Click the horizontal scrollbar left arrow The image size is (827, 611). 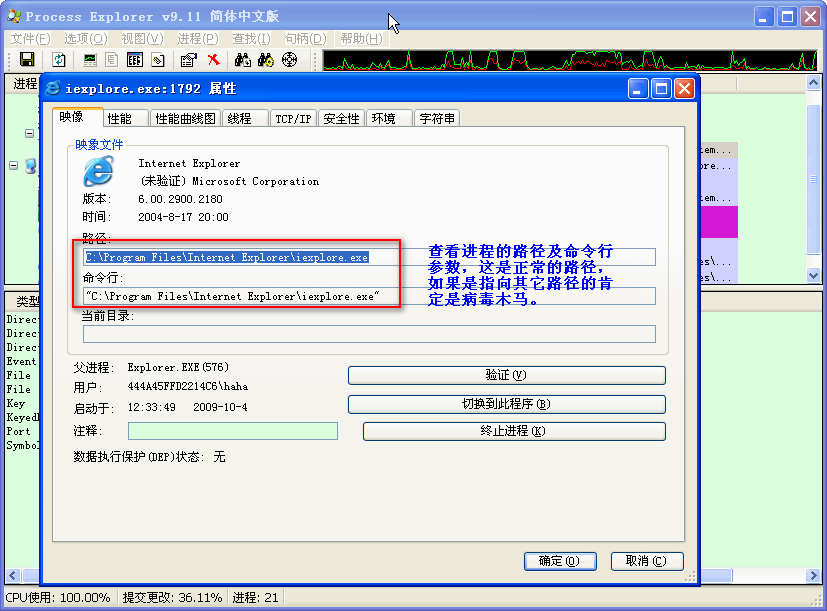[x=13, y=575]
